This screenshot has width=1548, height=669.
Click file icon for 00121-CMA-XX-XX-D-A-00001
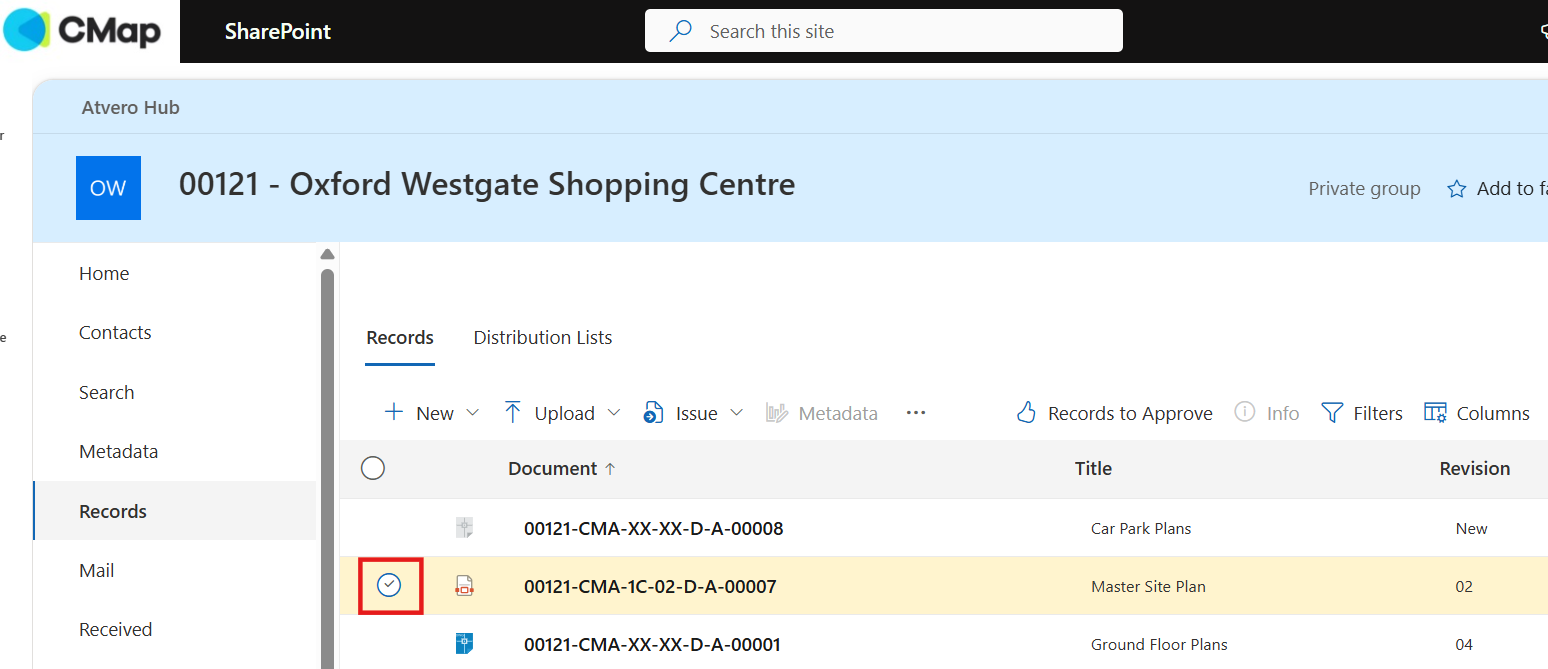click(464, 644)
